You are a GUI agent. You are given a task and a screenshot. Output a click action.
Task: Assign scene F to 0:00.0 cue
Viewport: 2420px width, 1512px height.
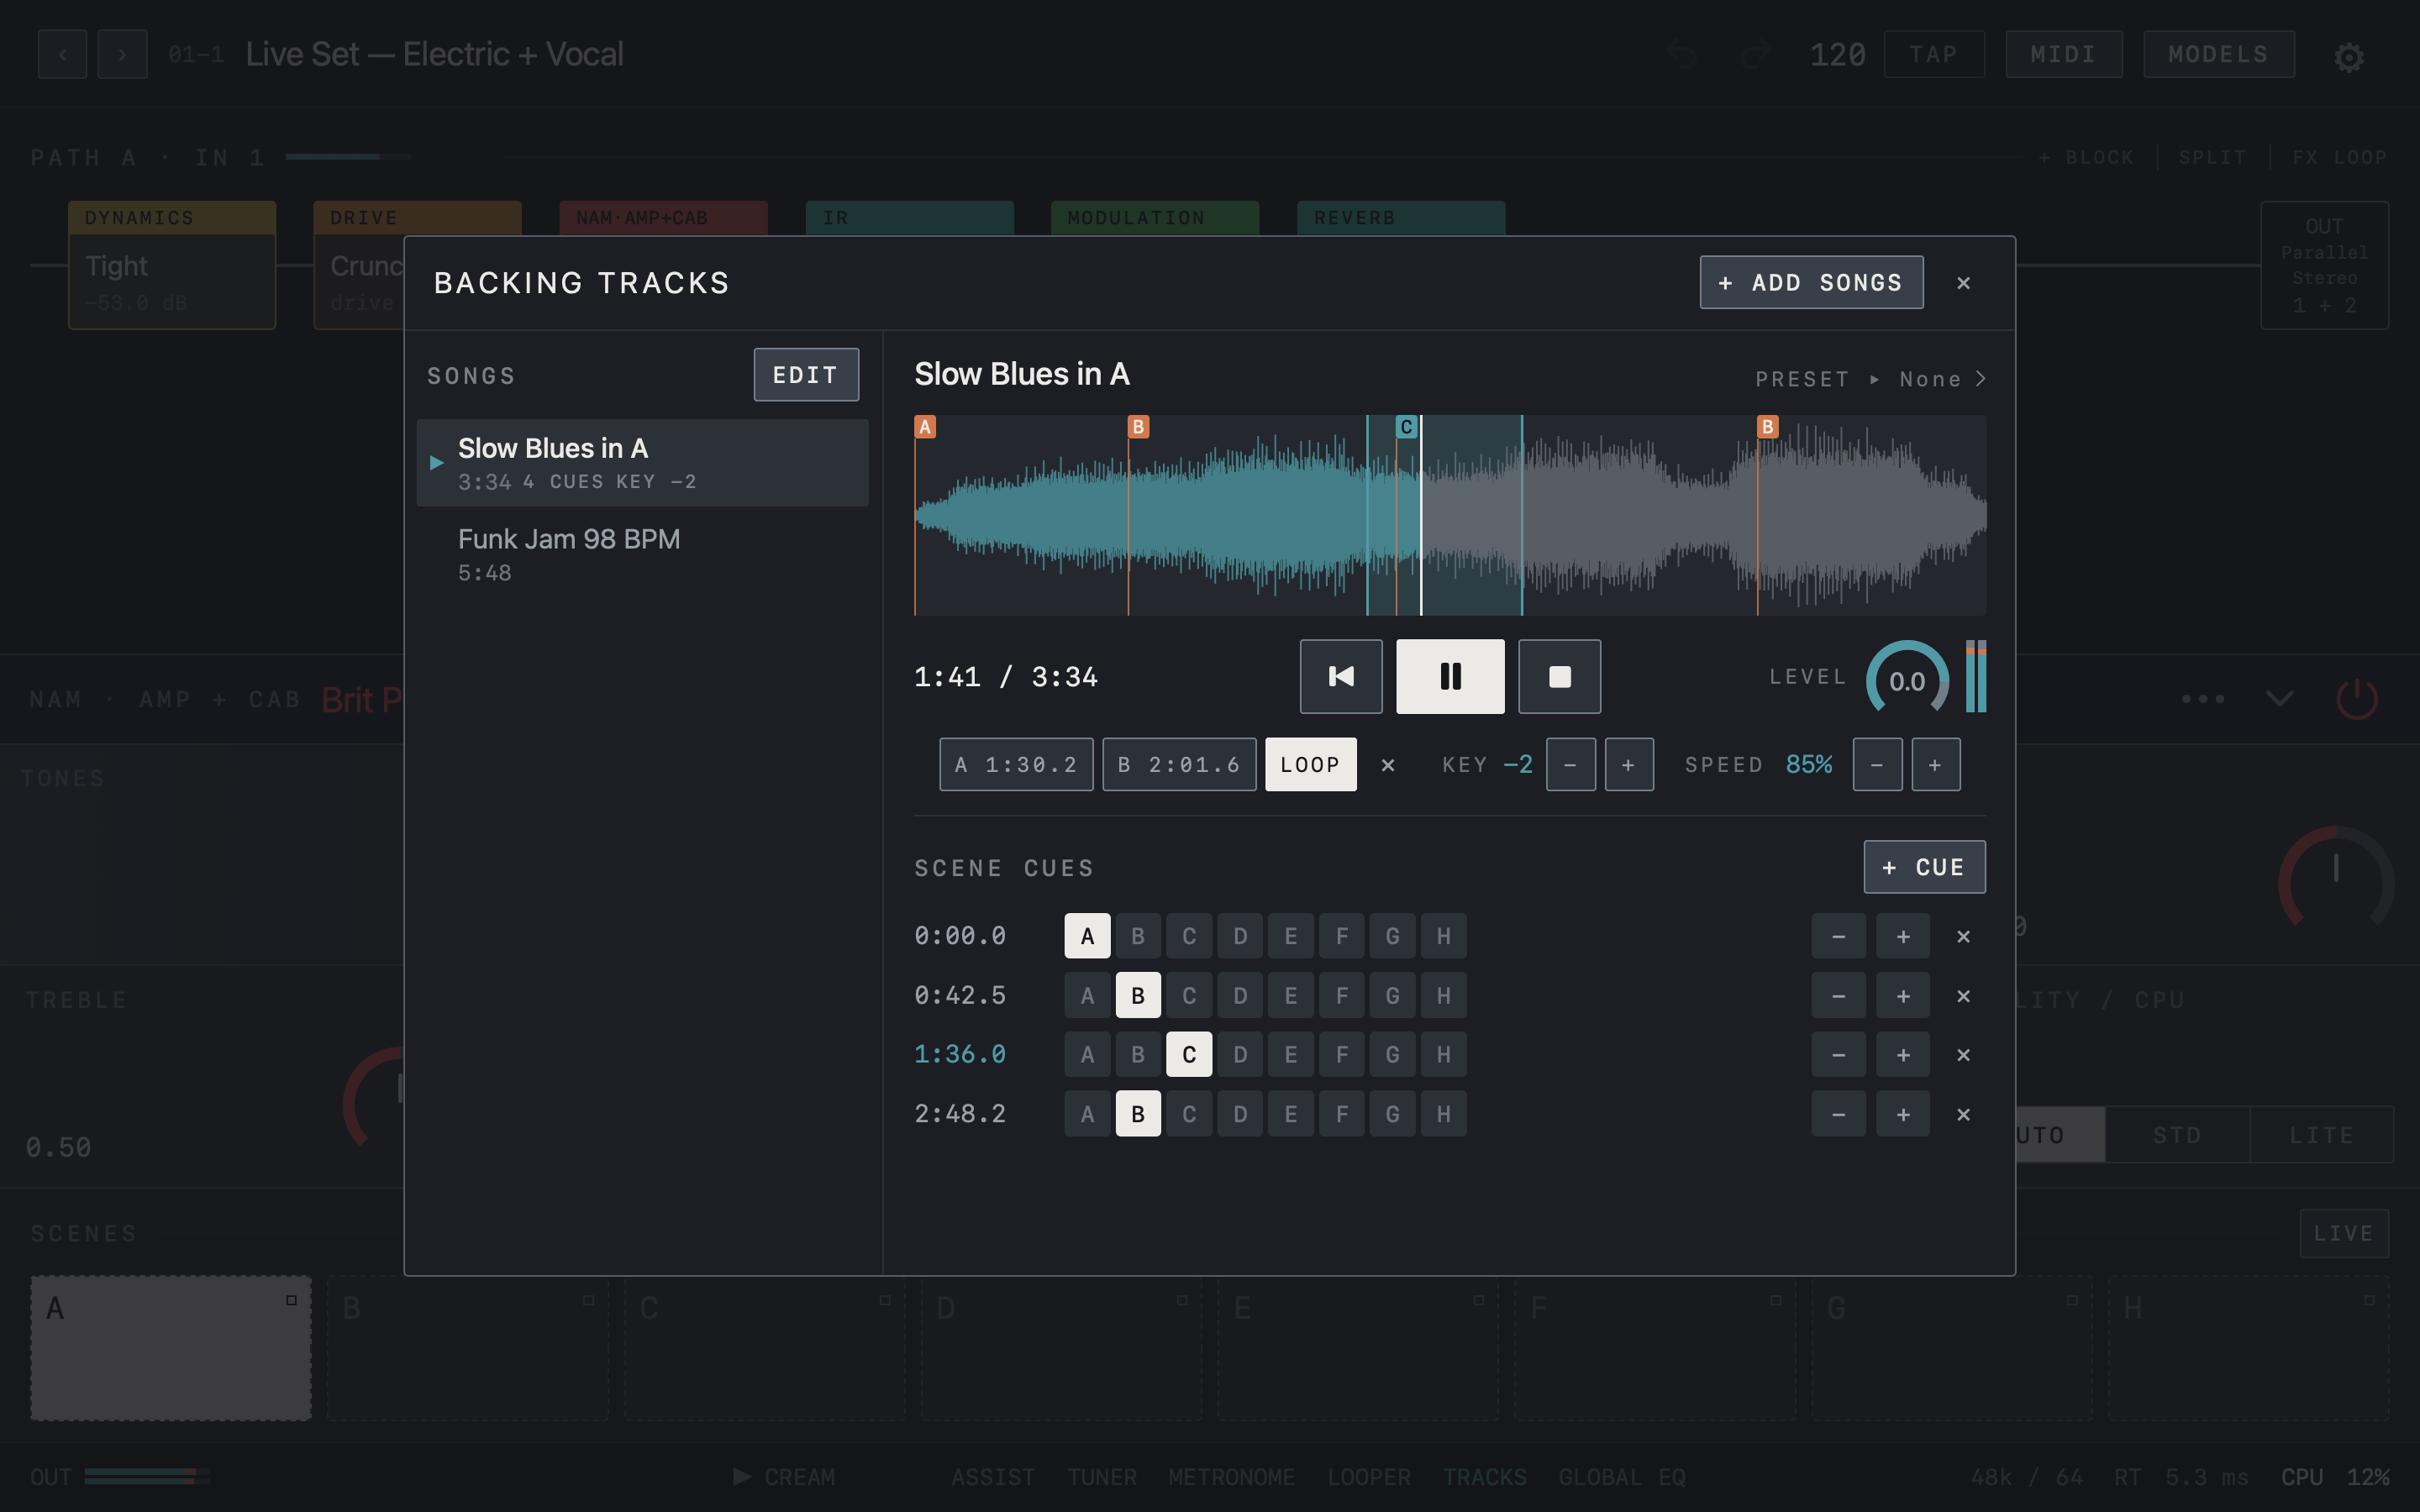click(x=1342, y=936)
